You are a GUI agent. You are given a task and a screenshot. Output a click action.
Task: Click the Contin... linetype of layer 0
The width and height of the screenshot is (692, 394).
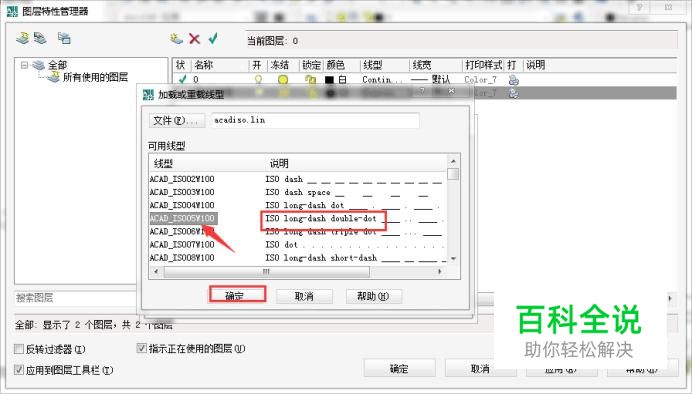(x=382, y=80)
